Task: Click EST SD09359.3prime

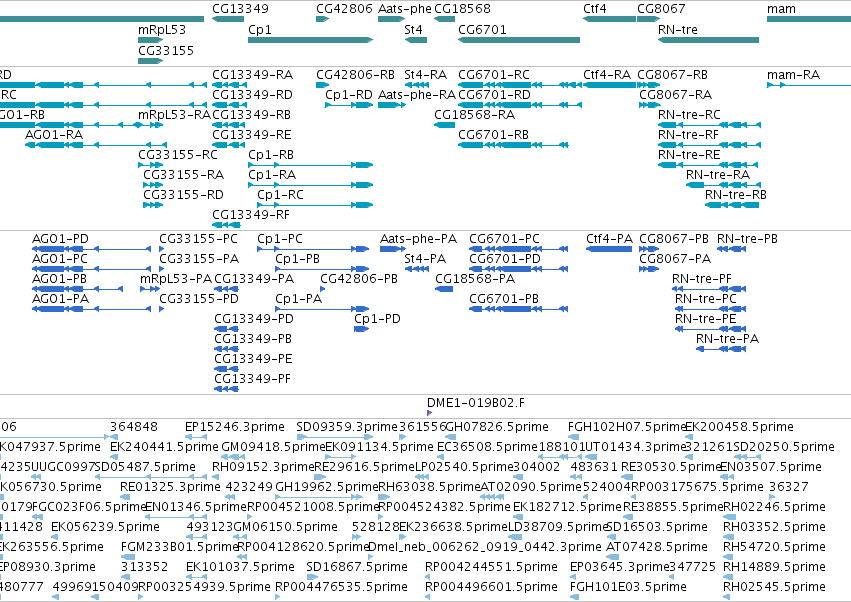Action: pyautogui.click(x=347, y=427)
